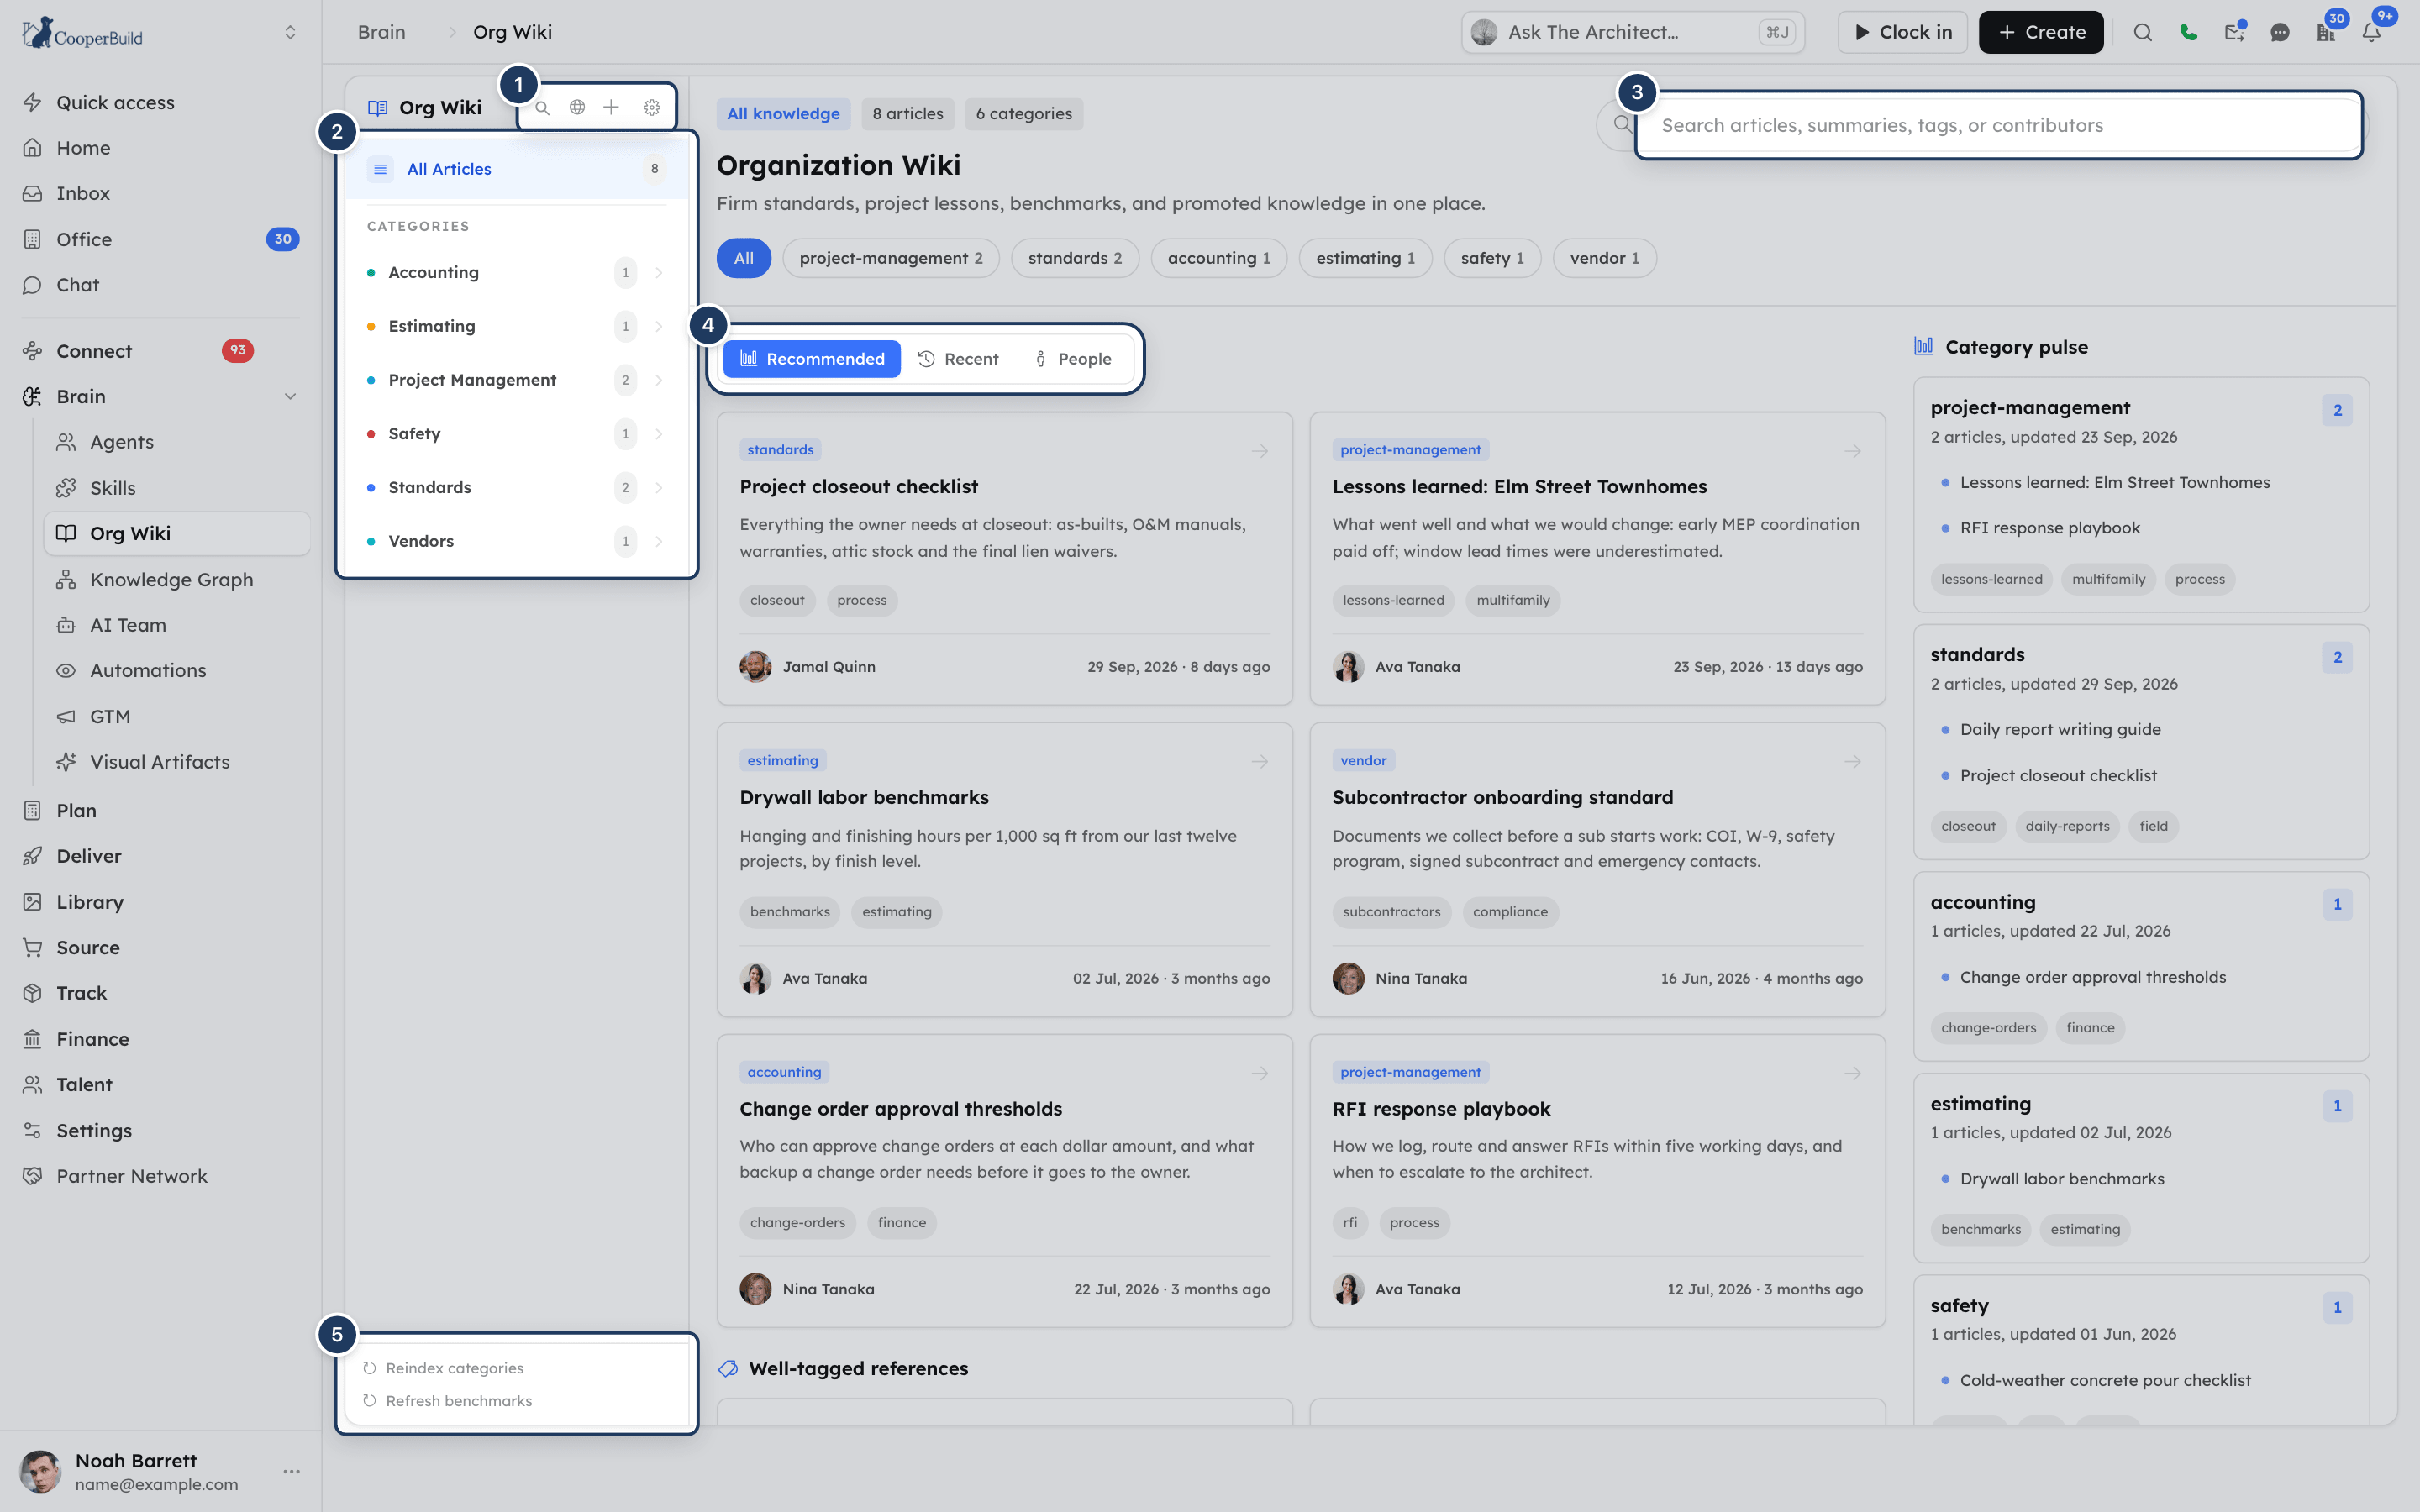The width and height of the screenshot is (2420, 1512).
Task: Click the Org Wiki panel search icon
Action: tap(542, 108)
